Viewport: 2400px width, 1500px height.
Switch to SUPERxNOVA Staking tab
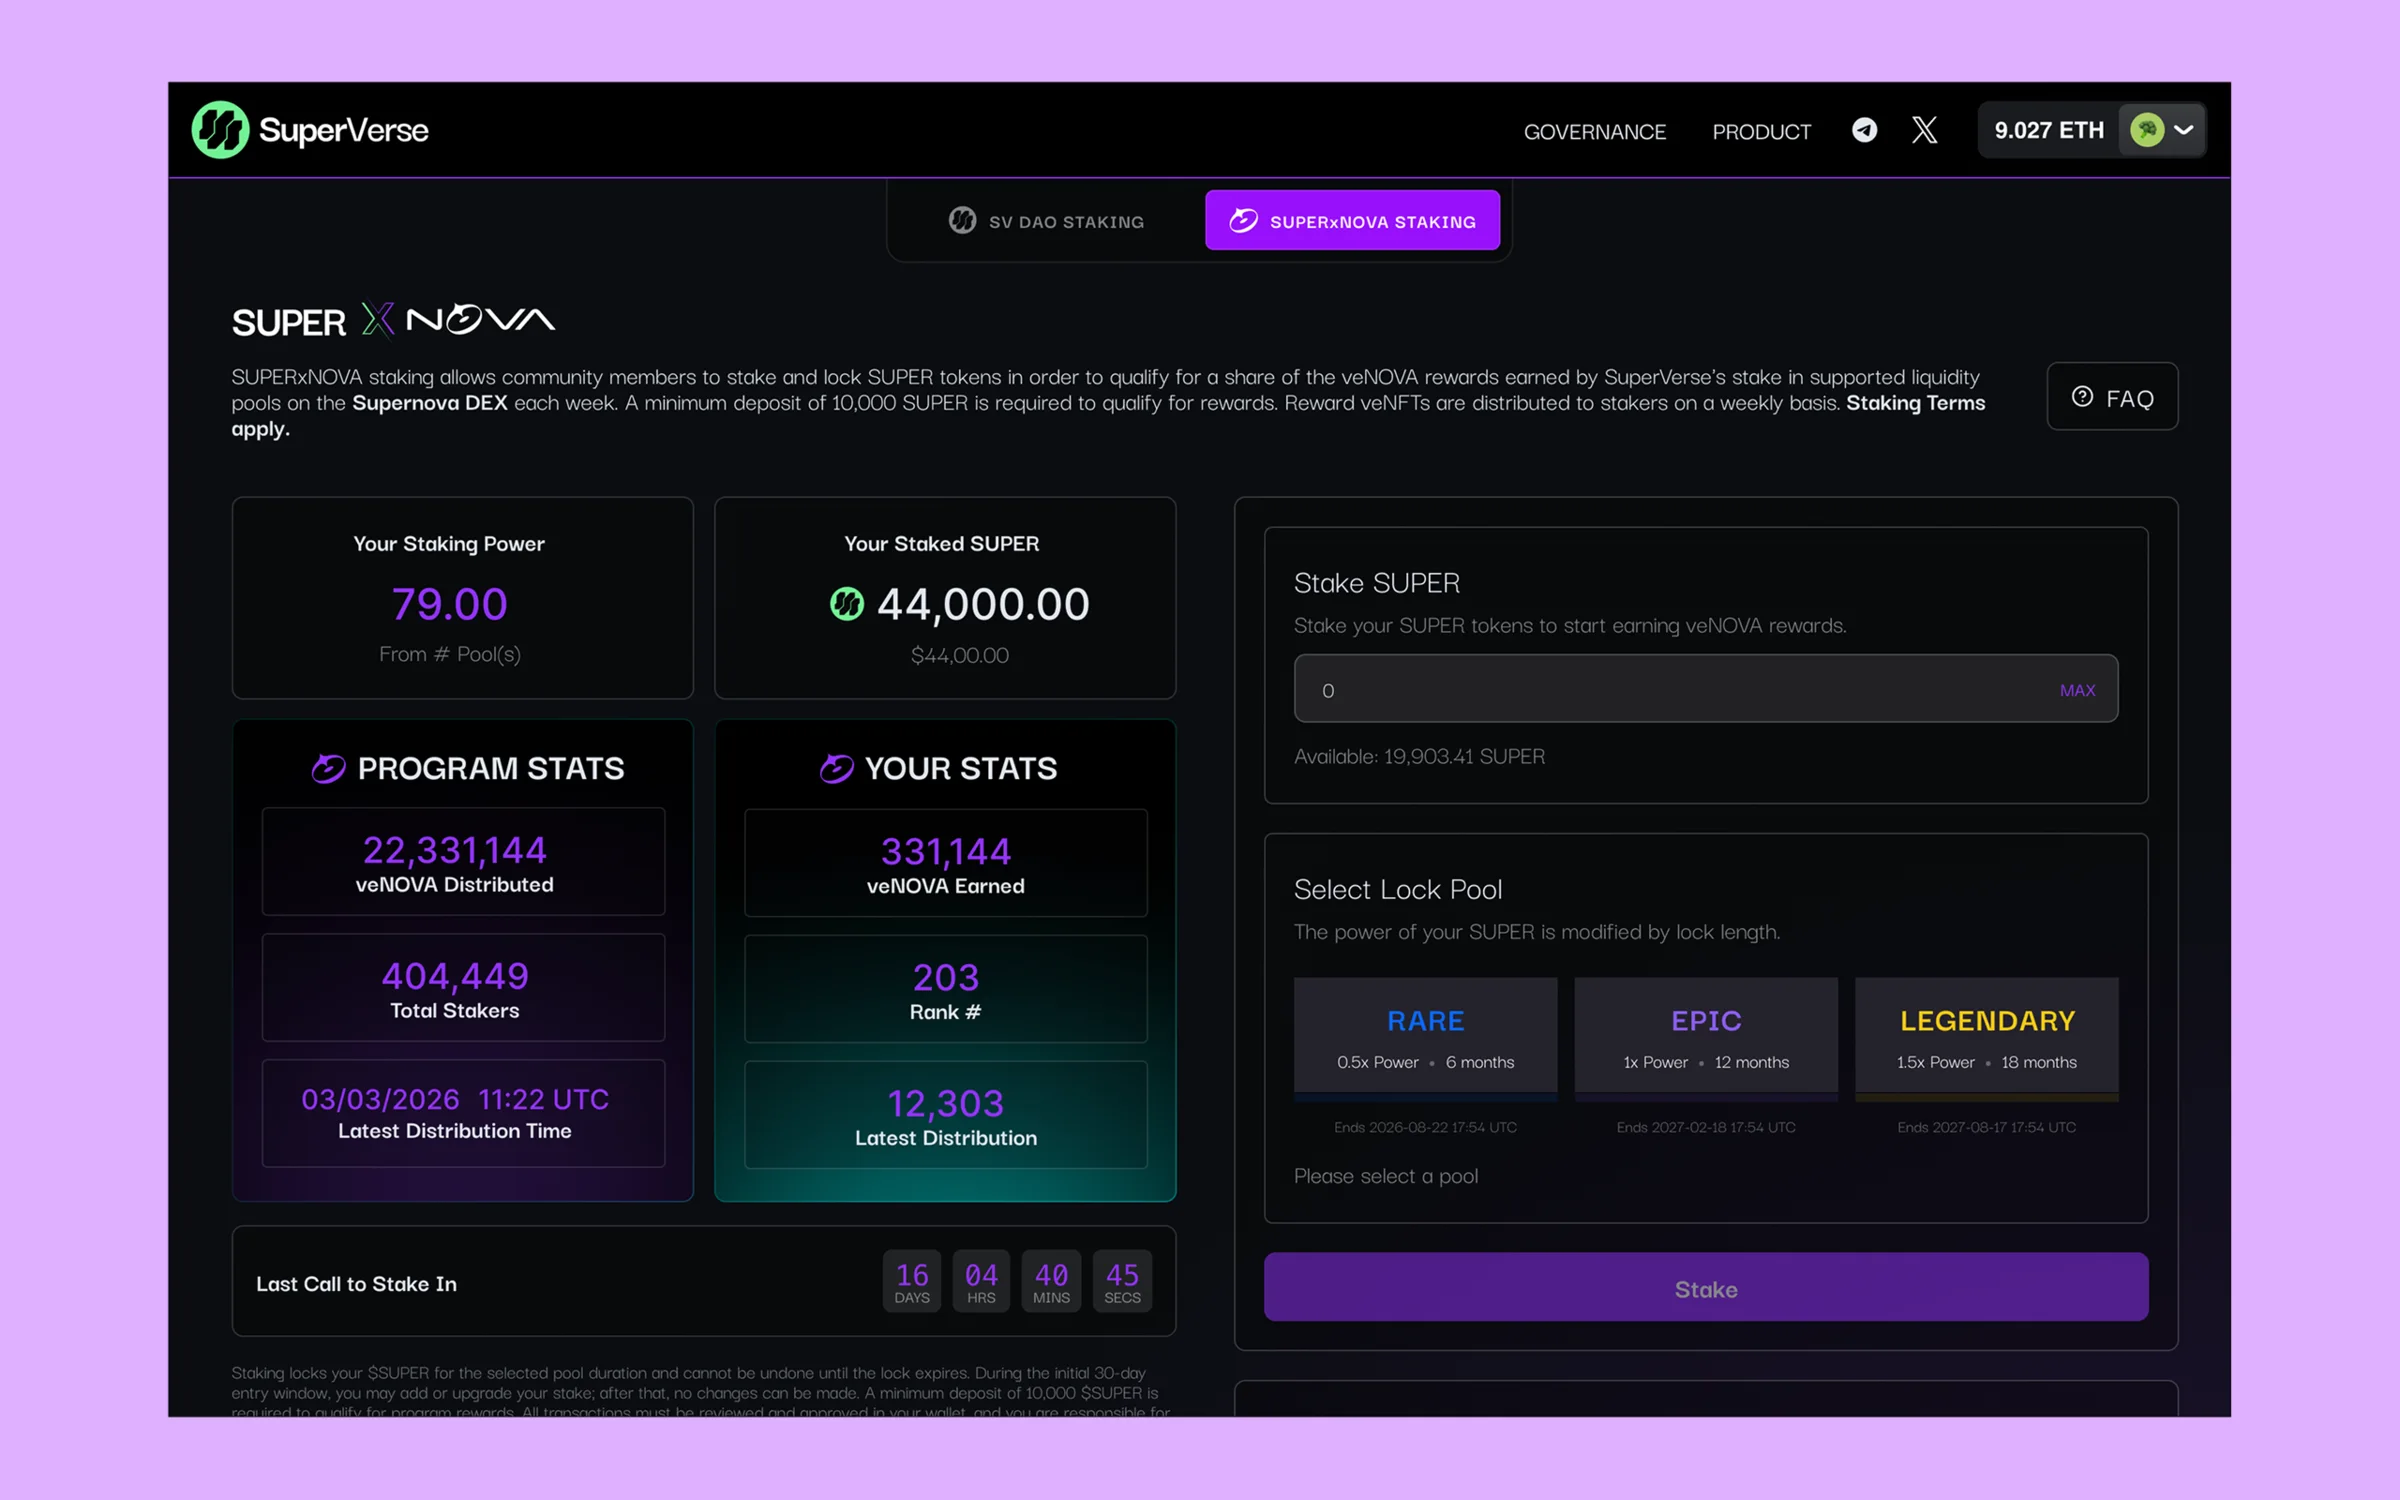(1352, 221)
